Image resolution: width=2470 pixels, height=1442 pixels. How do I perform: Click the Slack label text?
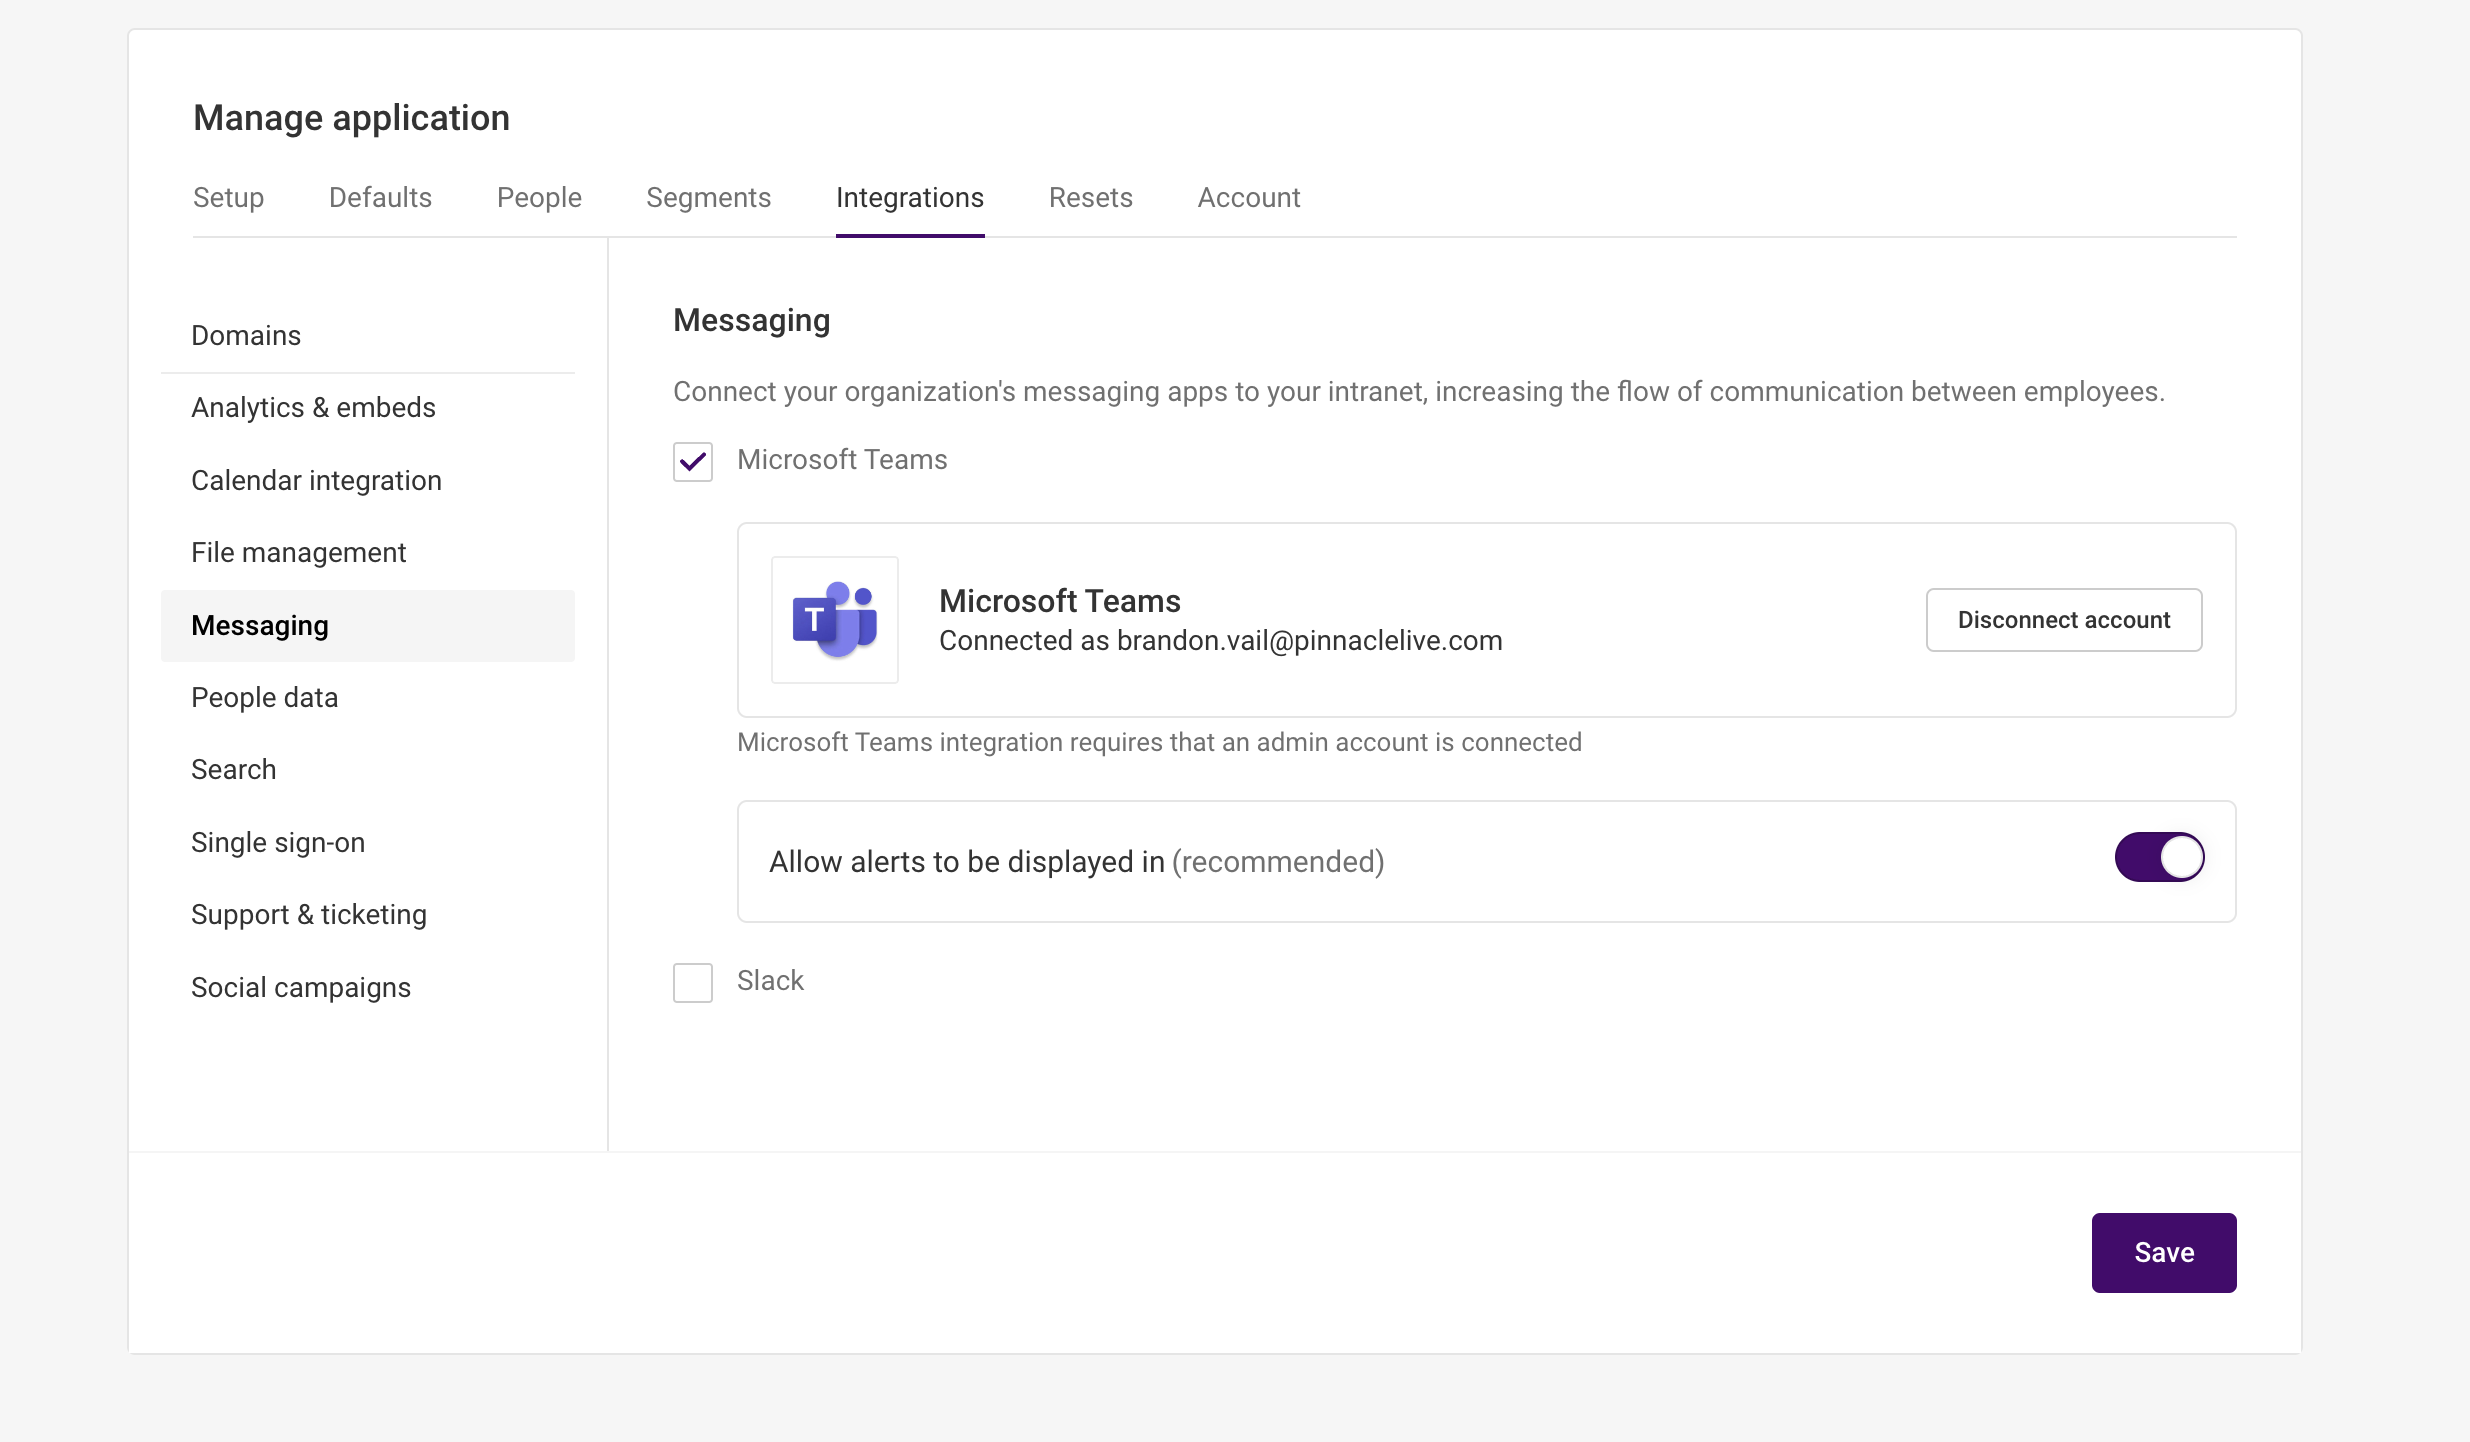coord(770,981)
